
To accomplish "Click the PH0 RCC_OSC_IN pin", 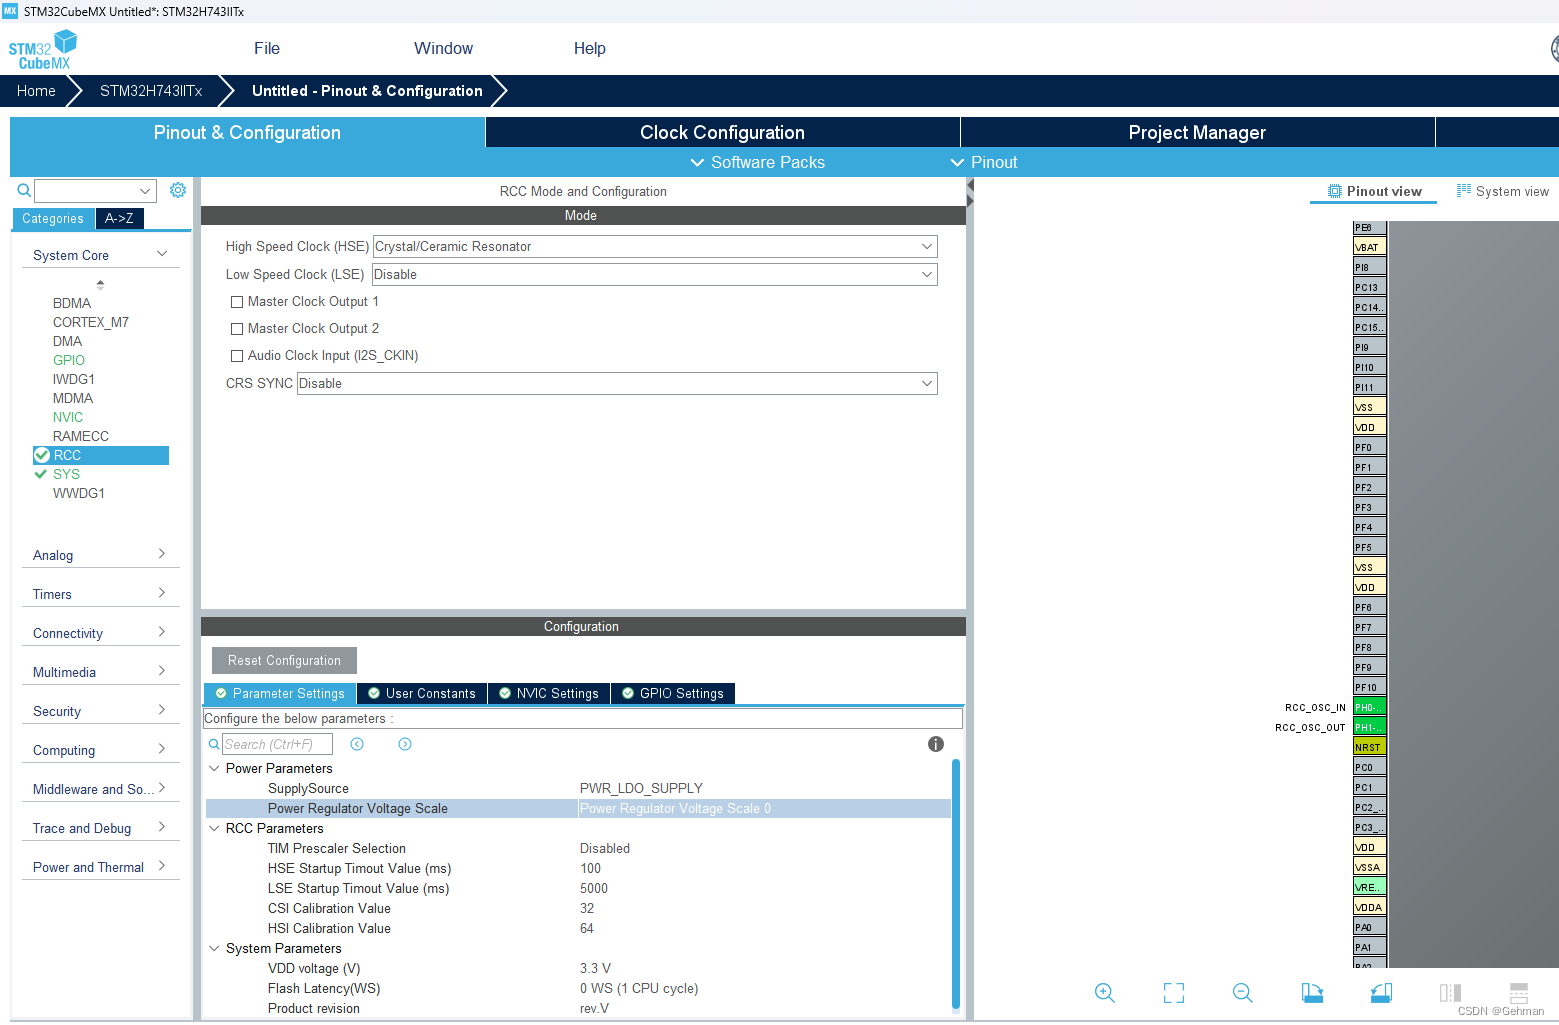I will (x=1369, y=707).
